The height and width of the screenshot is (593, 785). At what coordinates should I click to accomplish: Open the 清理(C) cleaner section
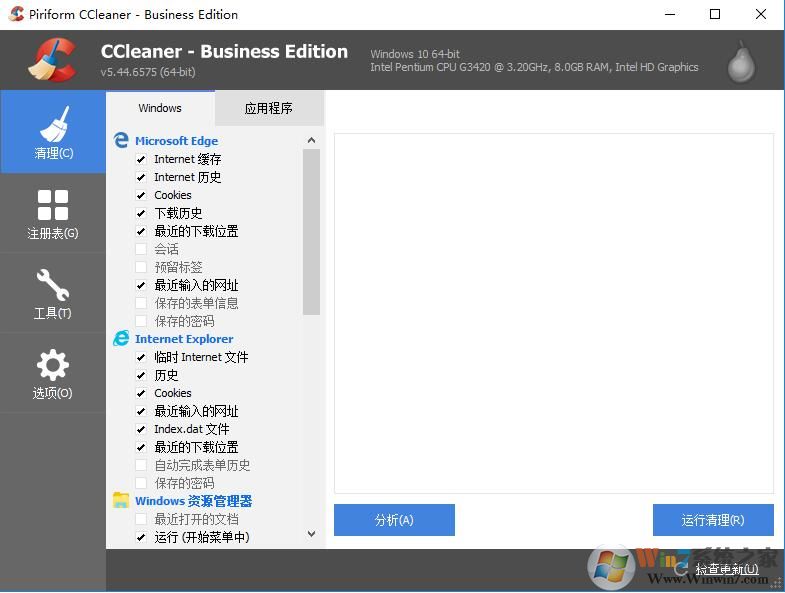[53, 132]
